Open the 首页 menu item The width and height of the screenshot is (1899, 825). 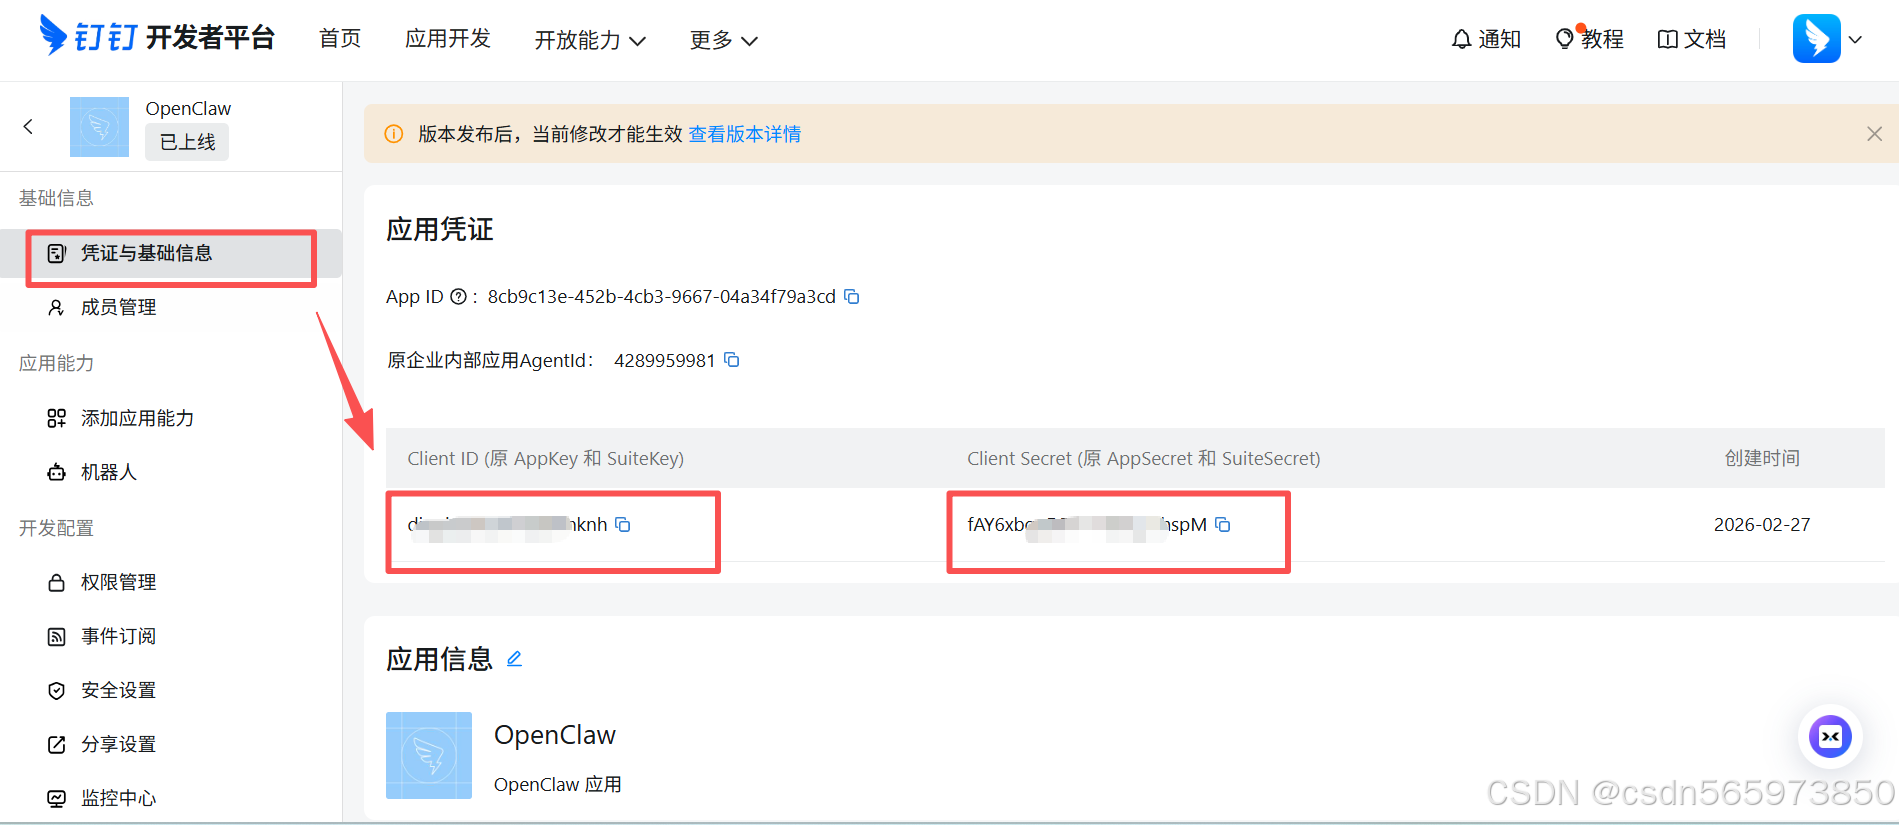tap(340, 39)
